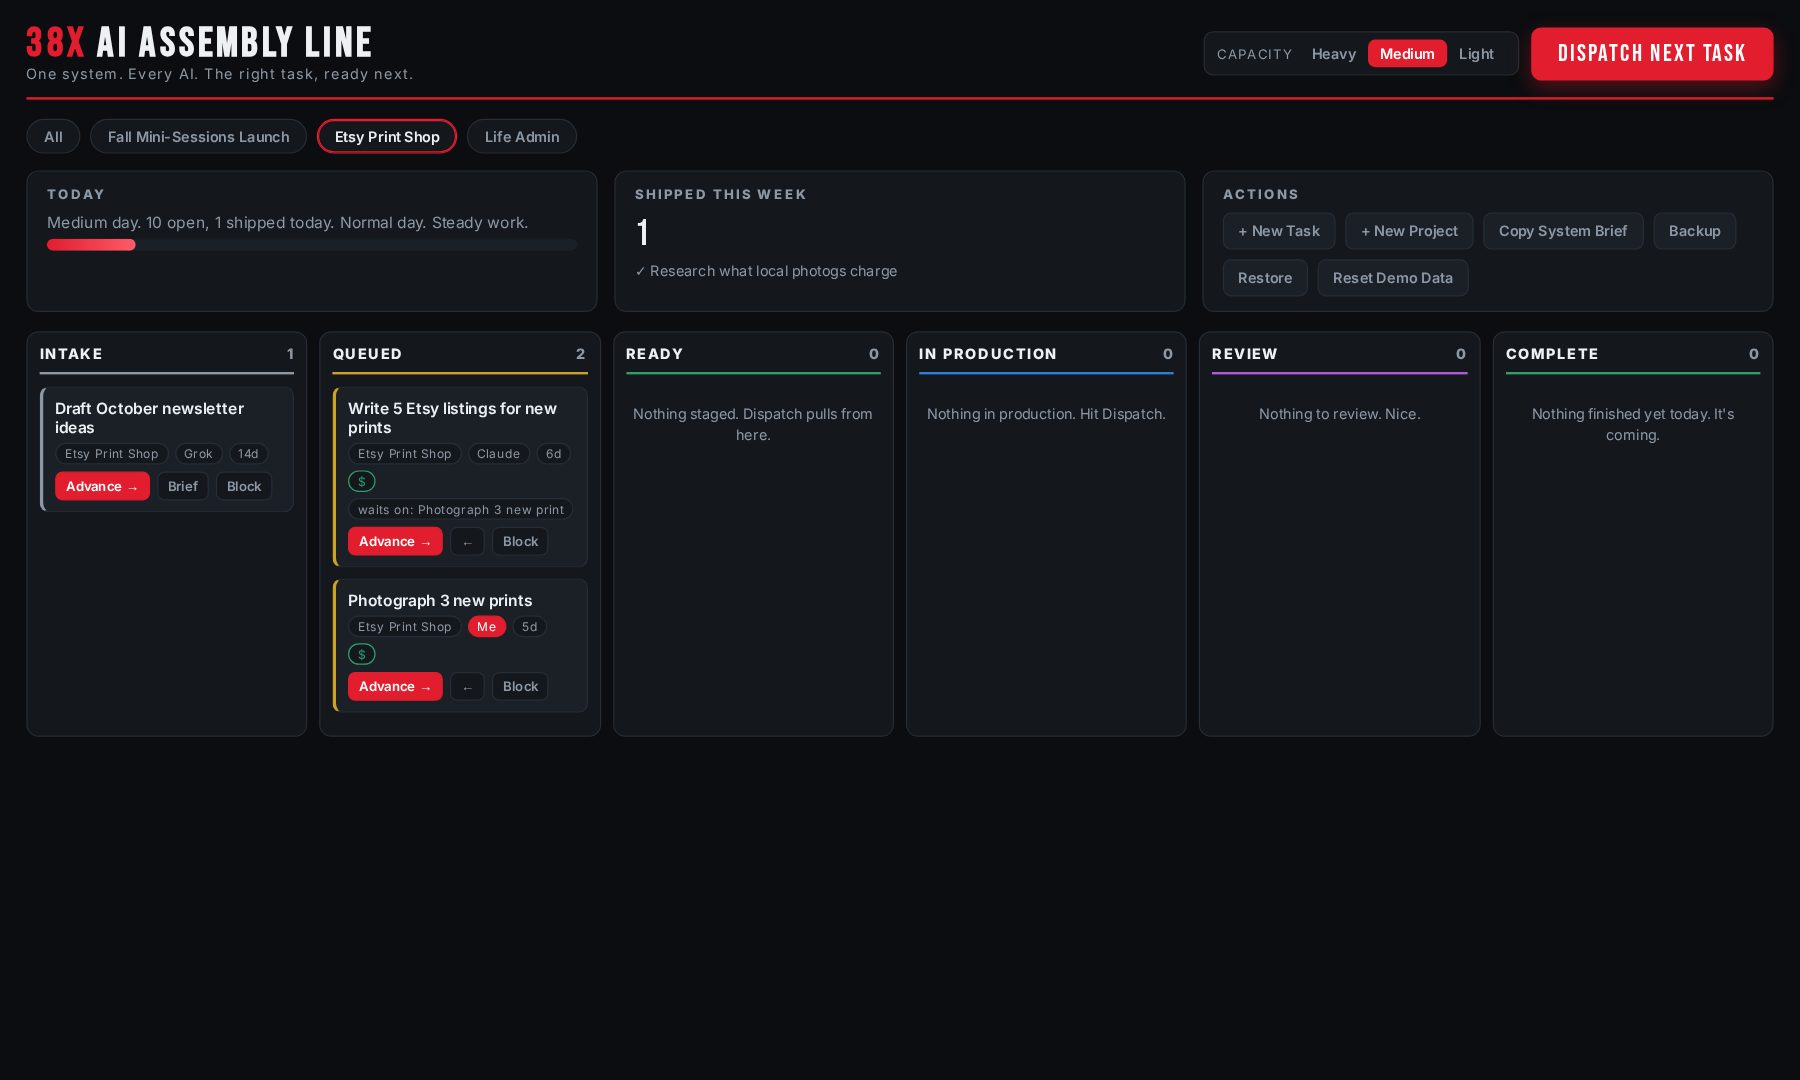Block the Draft October newsletter ideas task
Viewport: 1800px width, 1080px height.
[244, 487]
